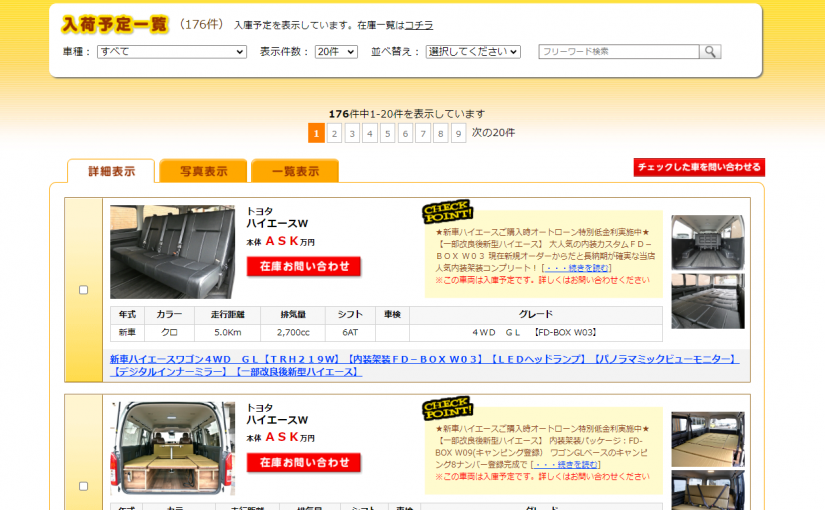Go to results page 4

(x=370, y=133)
